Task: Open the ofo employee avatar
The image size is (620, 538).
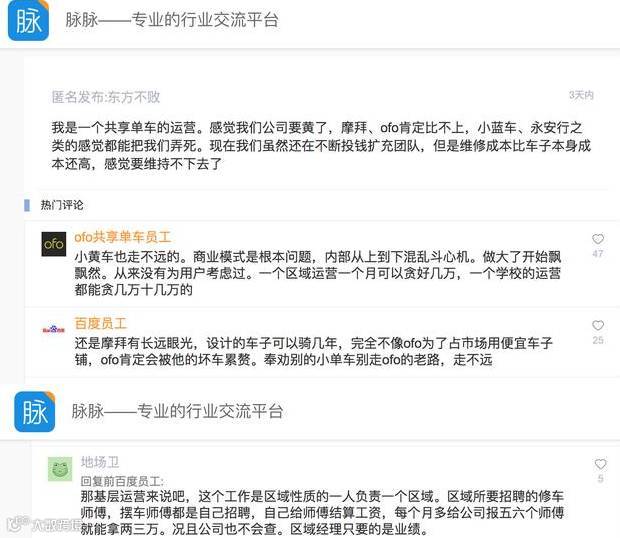Action: pyautogui.click(x=54, y=244)
